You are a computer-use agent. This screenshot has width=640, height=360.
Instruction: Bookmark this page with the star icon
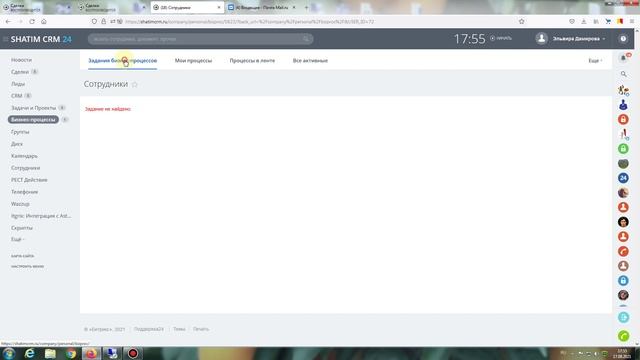coord(521,21)
